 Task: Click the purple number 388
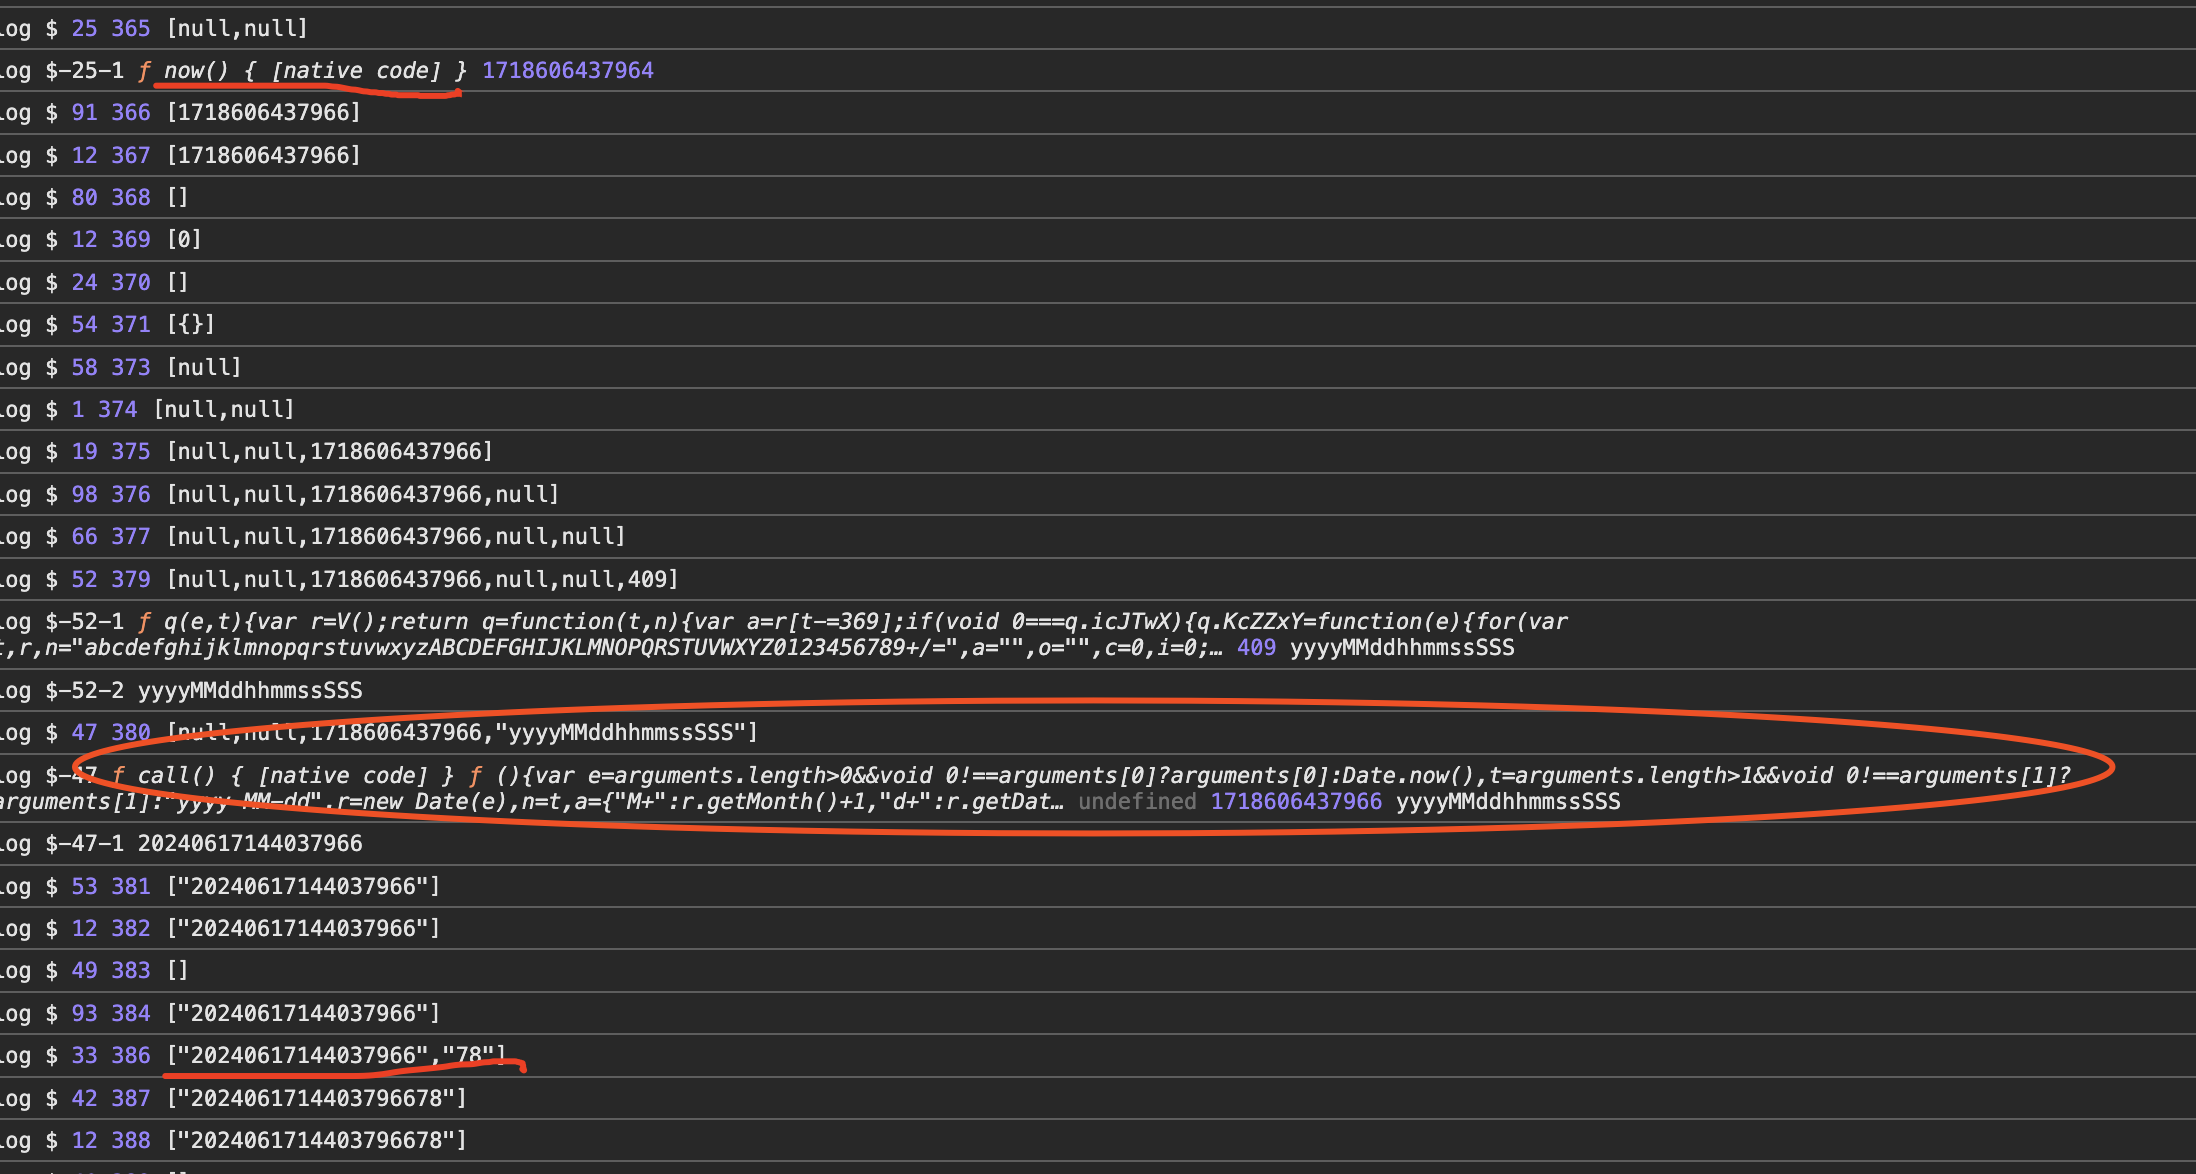(130, 1141)
